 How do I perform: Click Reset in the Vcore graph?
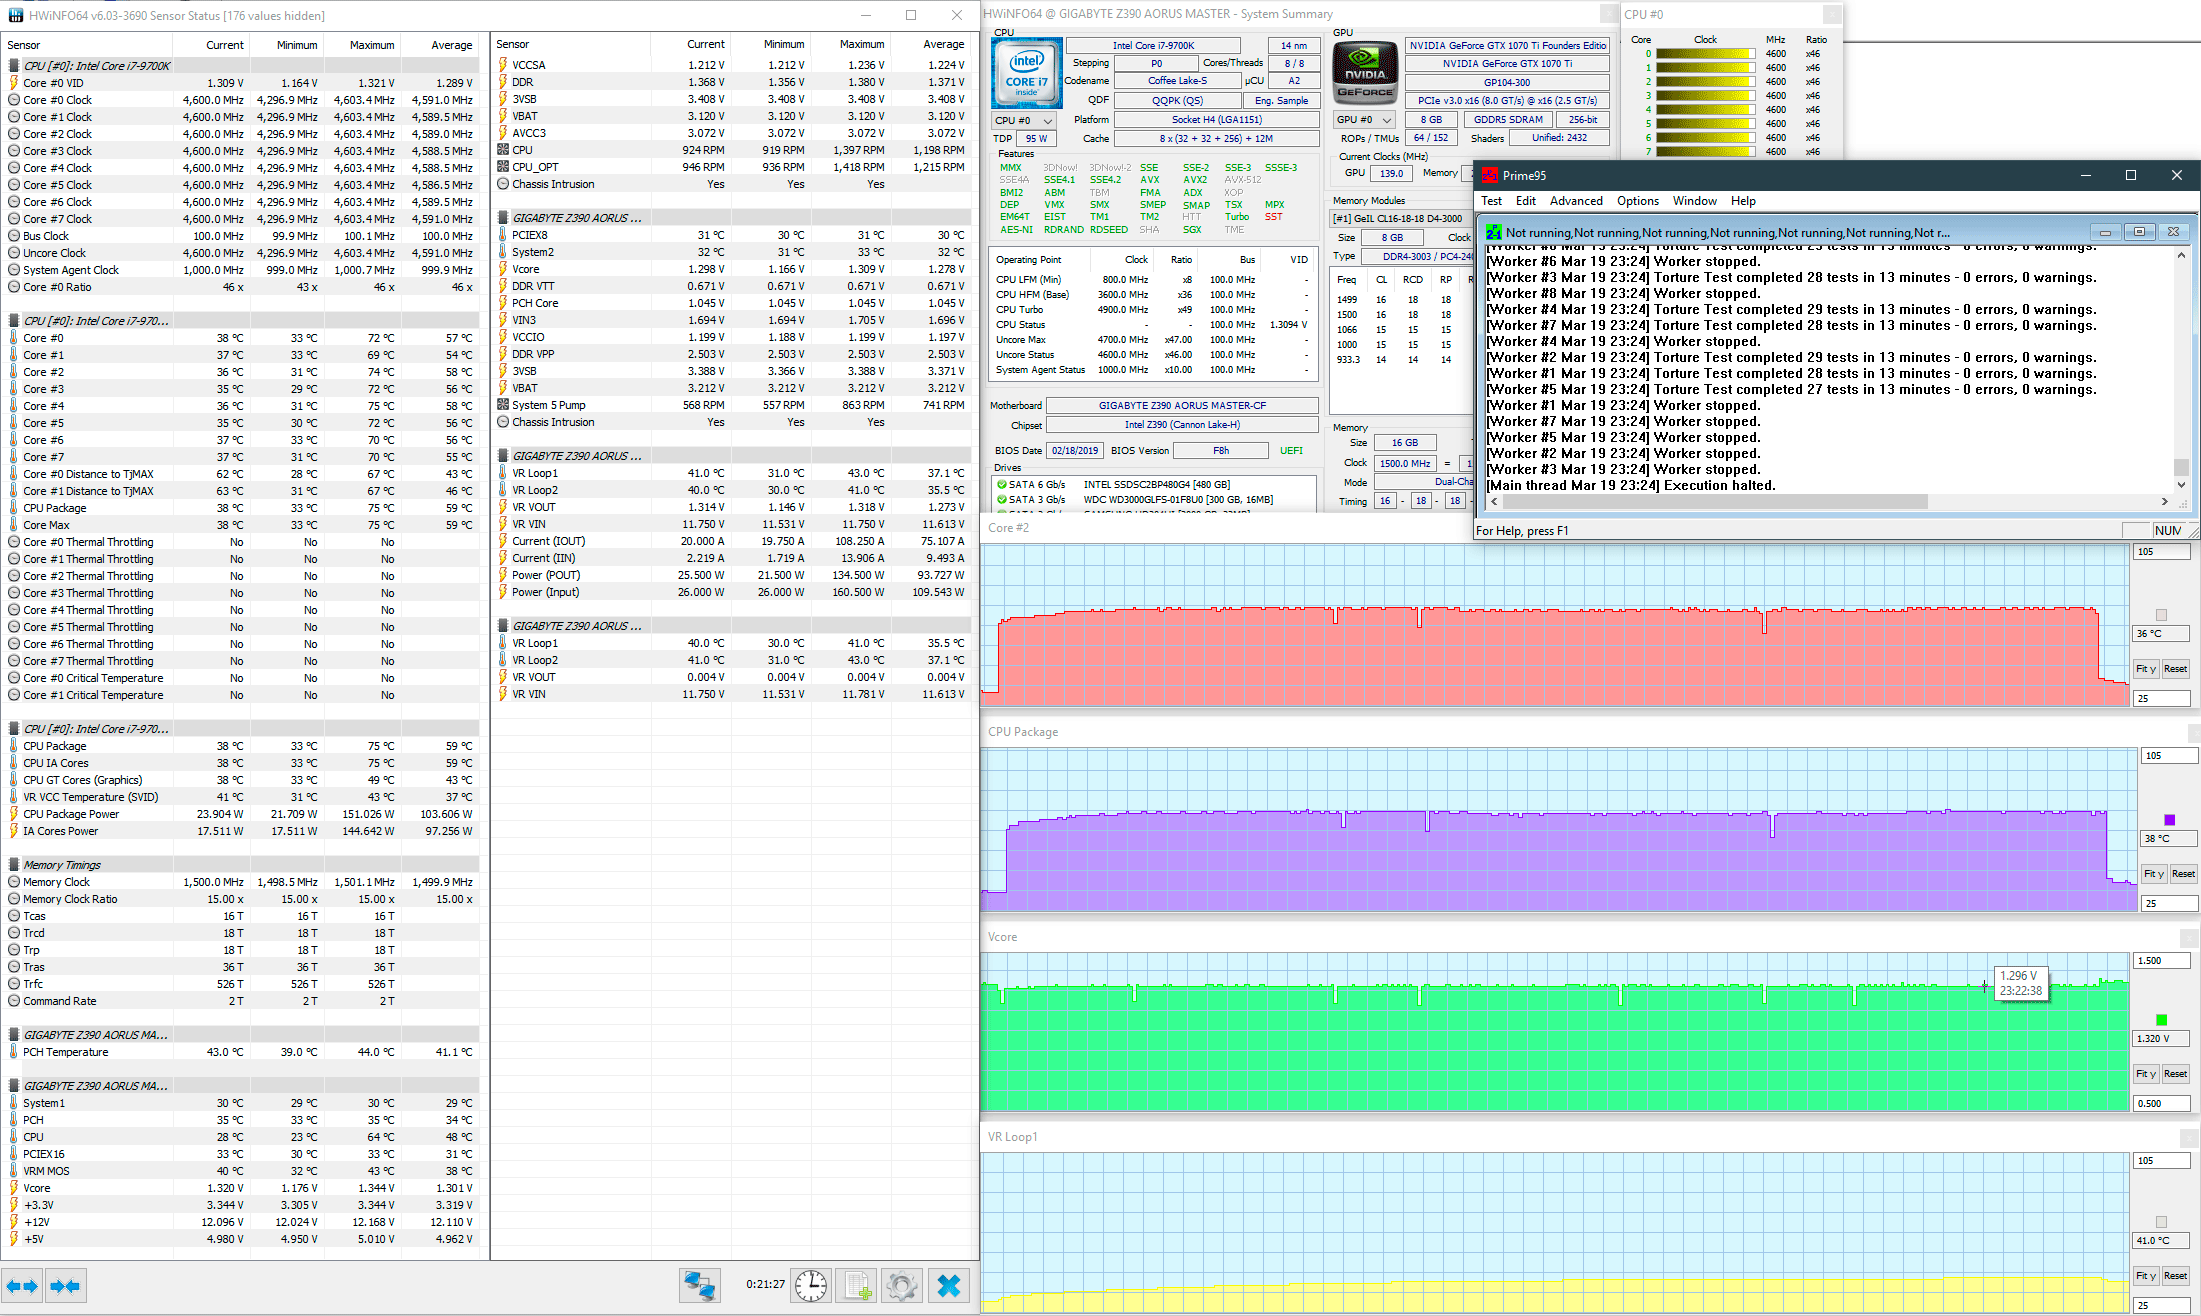(x=2175, y=1074)
